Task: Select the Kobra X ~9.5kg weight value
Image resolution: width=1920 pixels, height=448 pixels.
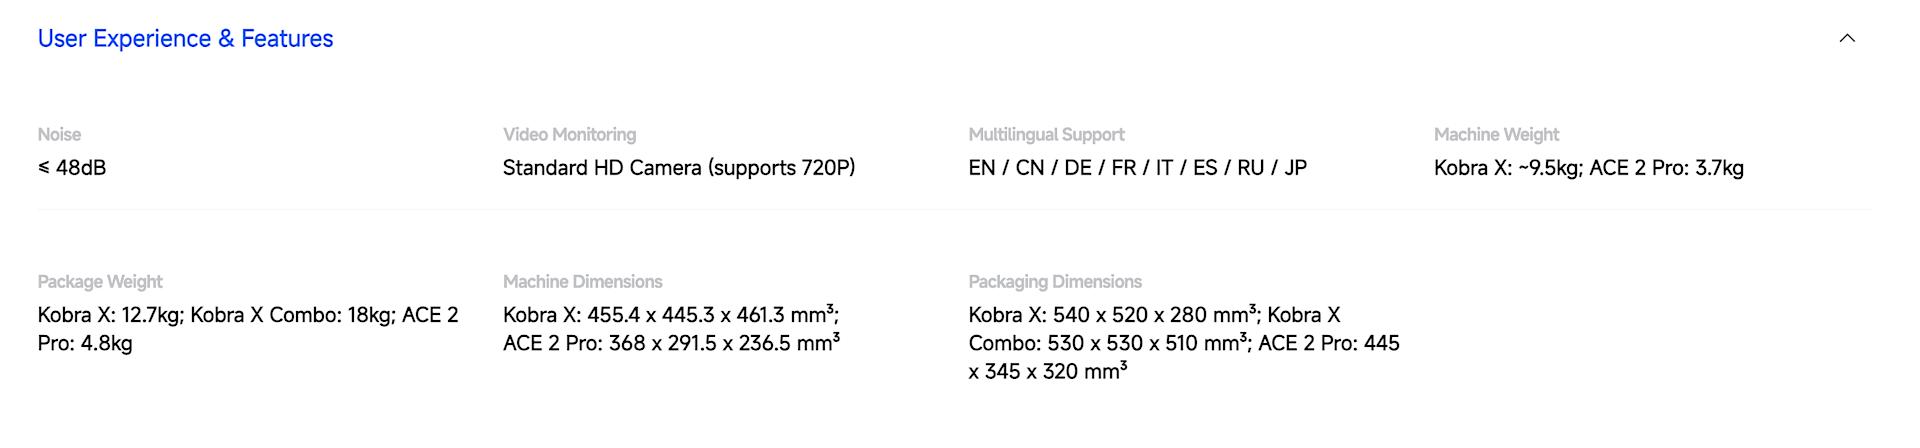Action: pos(1506,168)
